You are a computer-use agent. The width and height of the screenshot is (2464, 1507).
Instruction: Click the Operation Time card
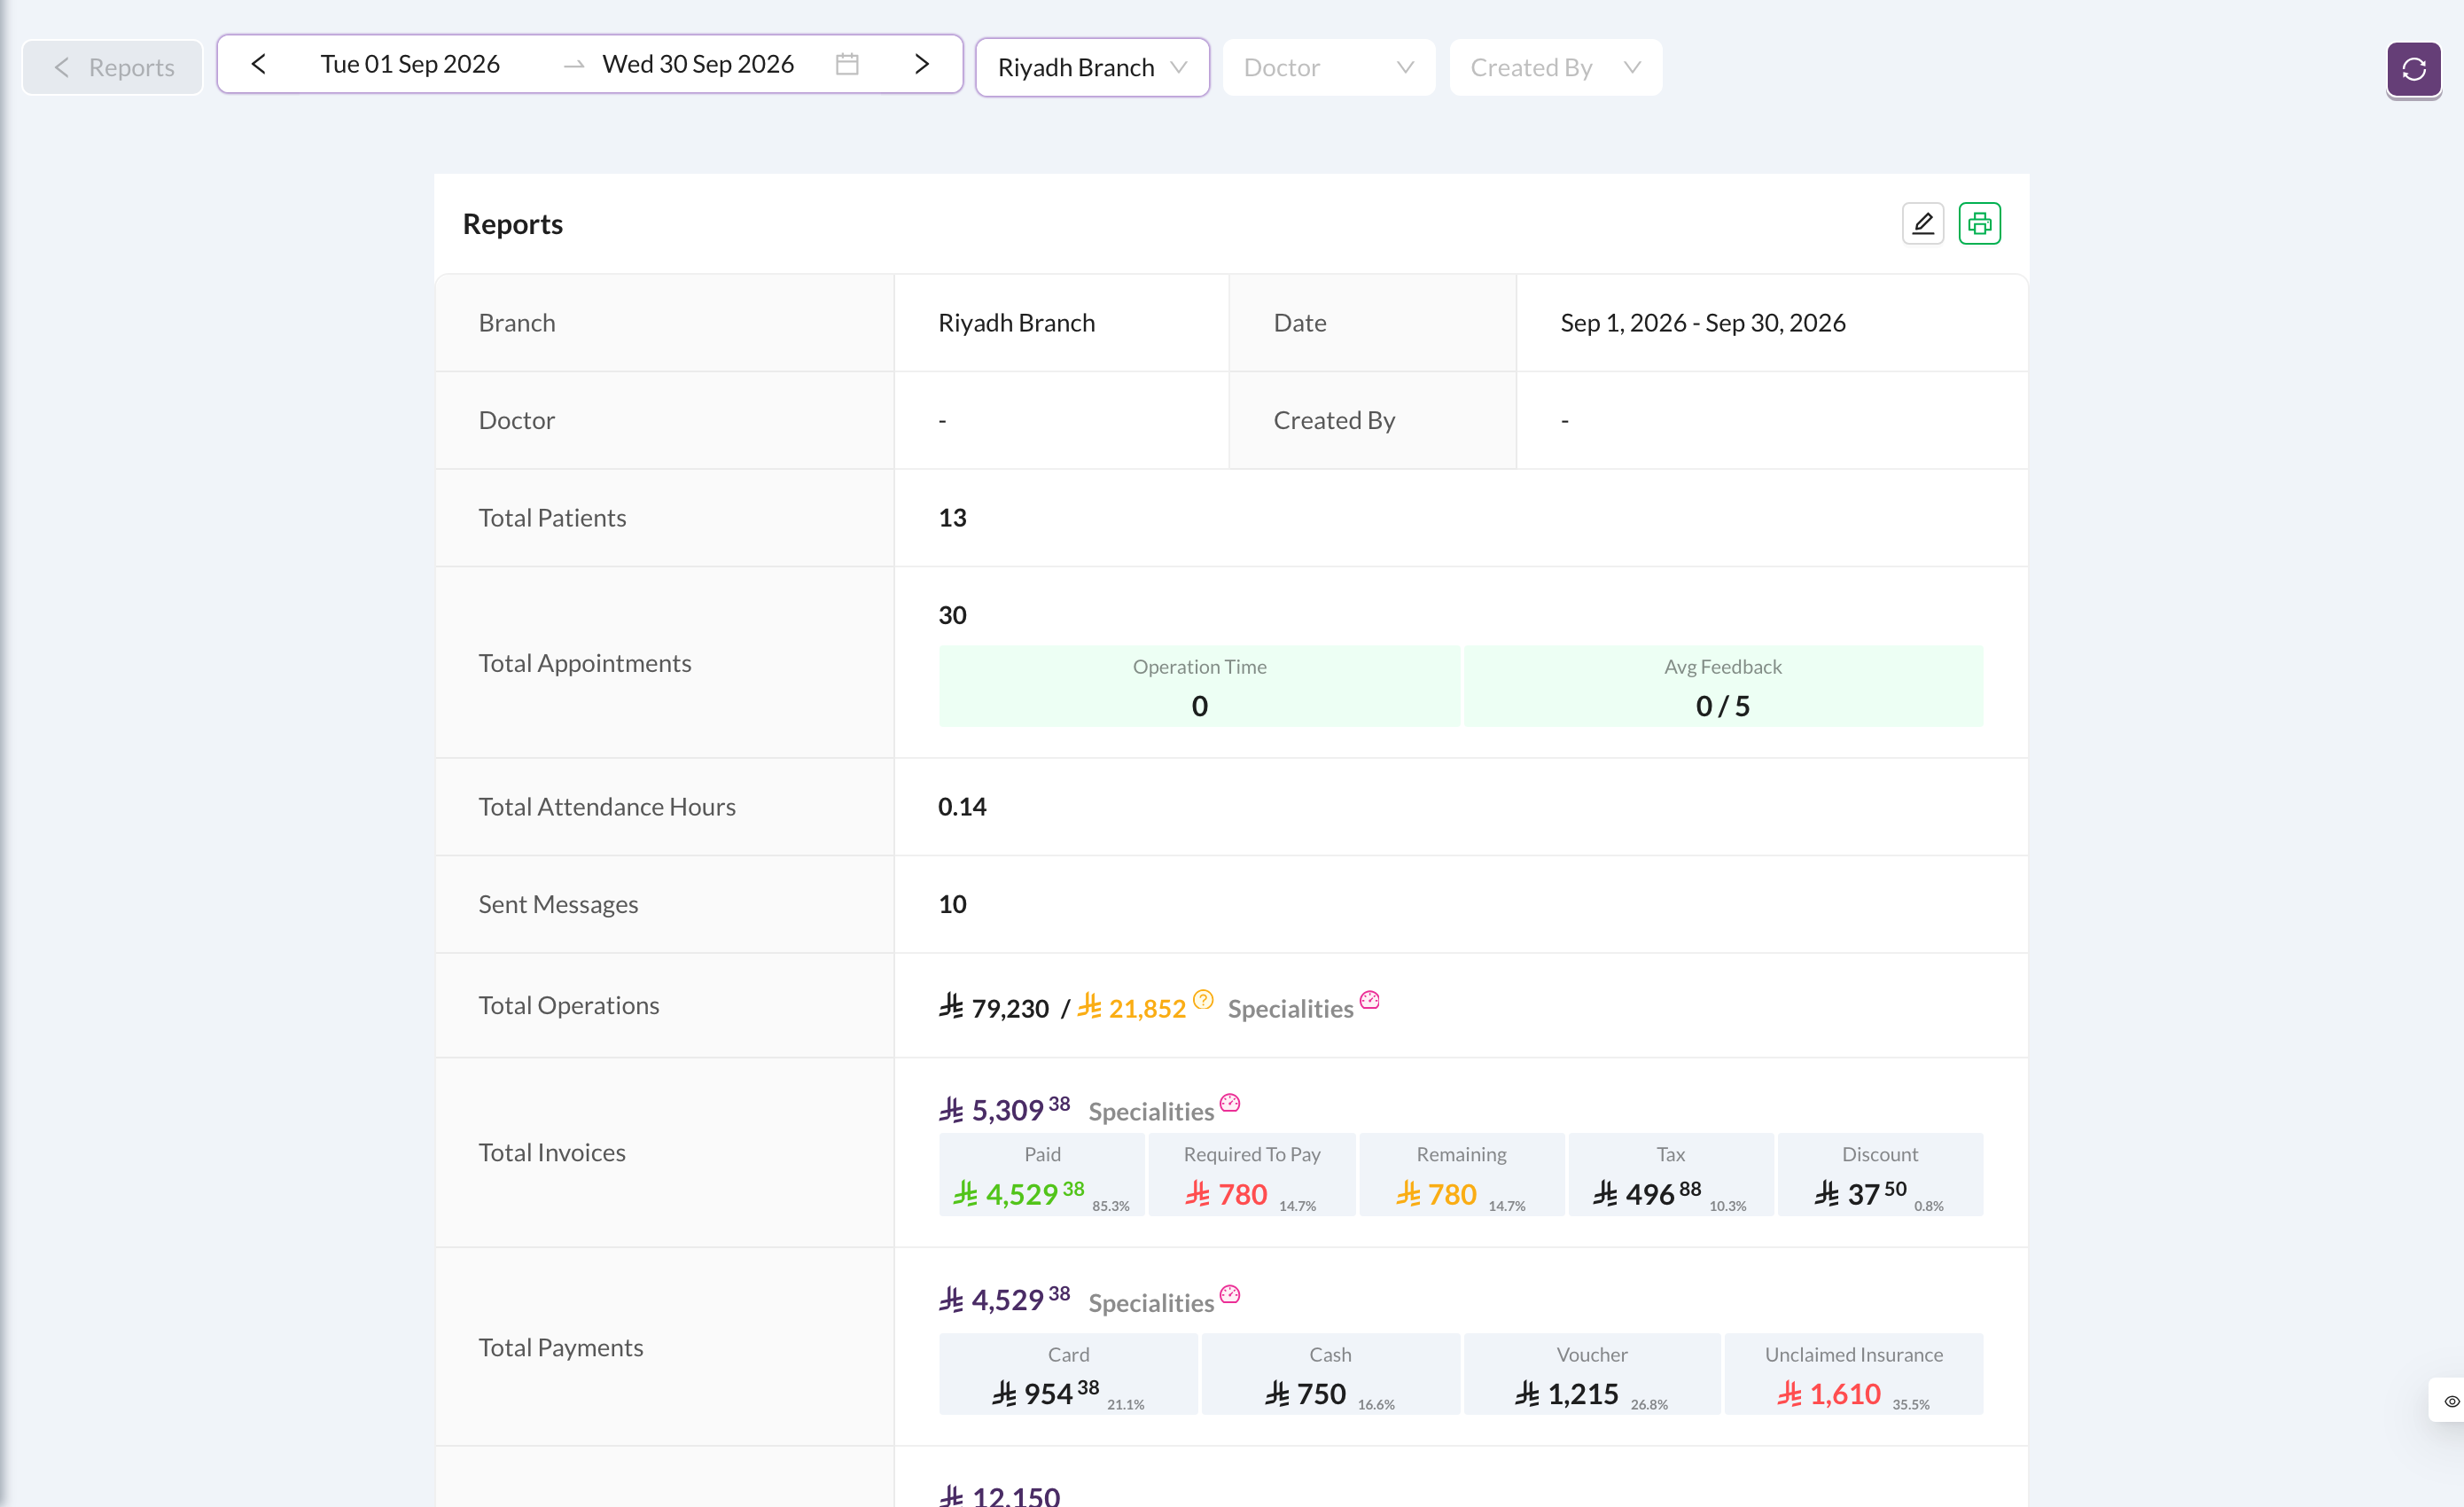pos(1199,686)
